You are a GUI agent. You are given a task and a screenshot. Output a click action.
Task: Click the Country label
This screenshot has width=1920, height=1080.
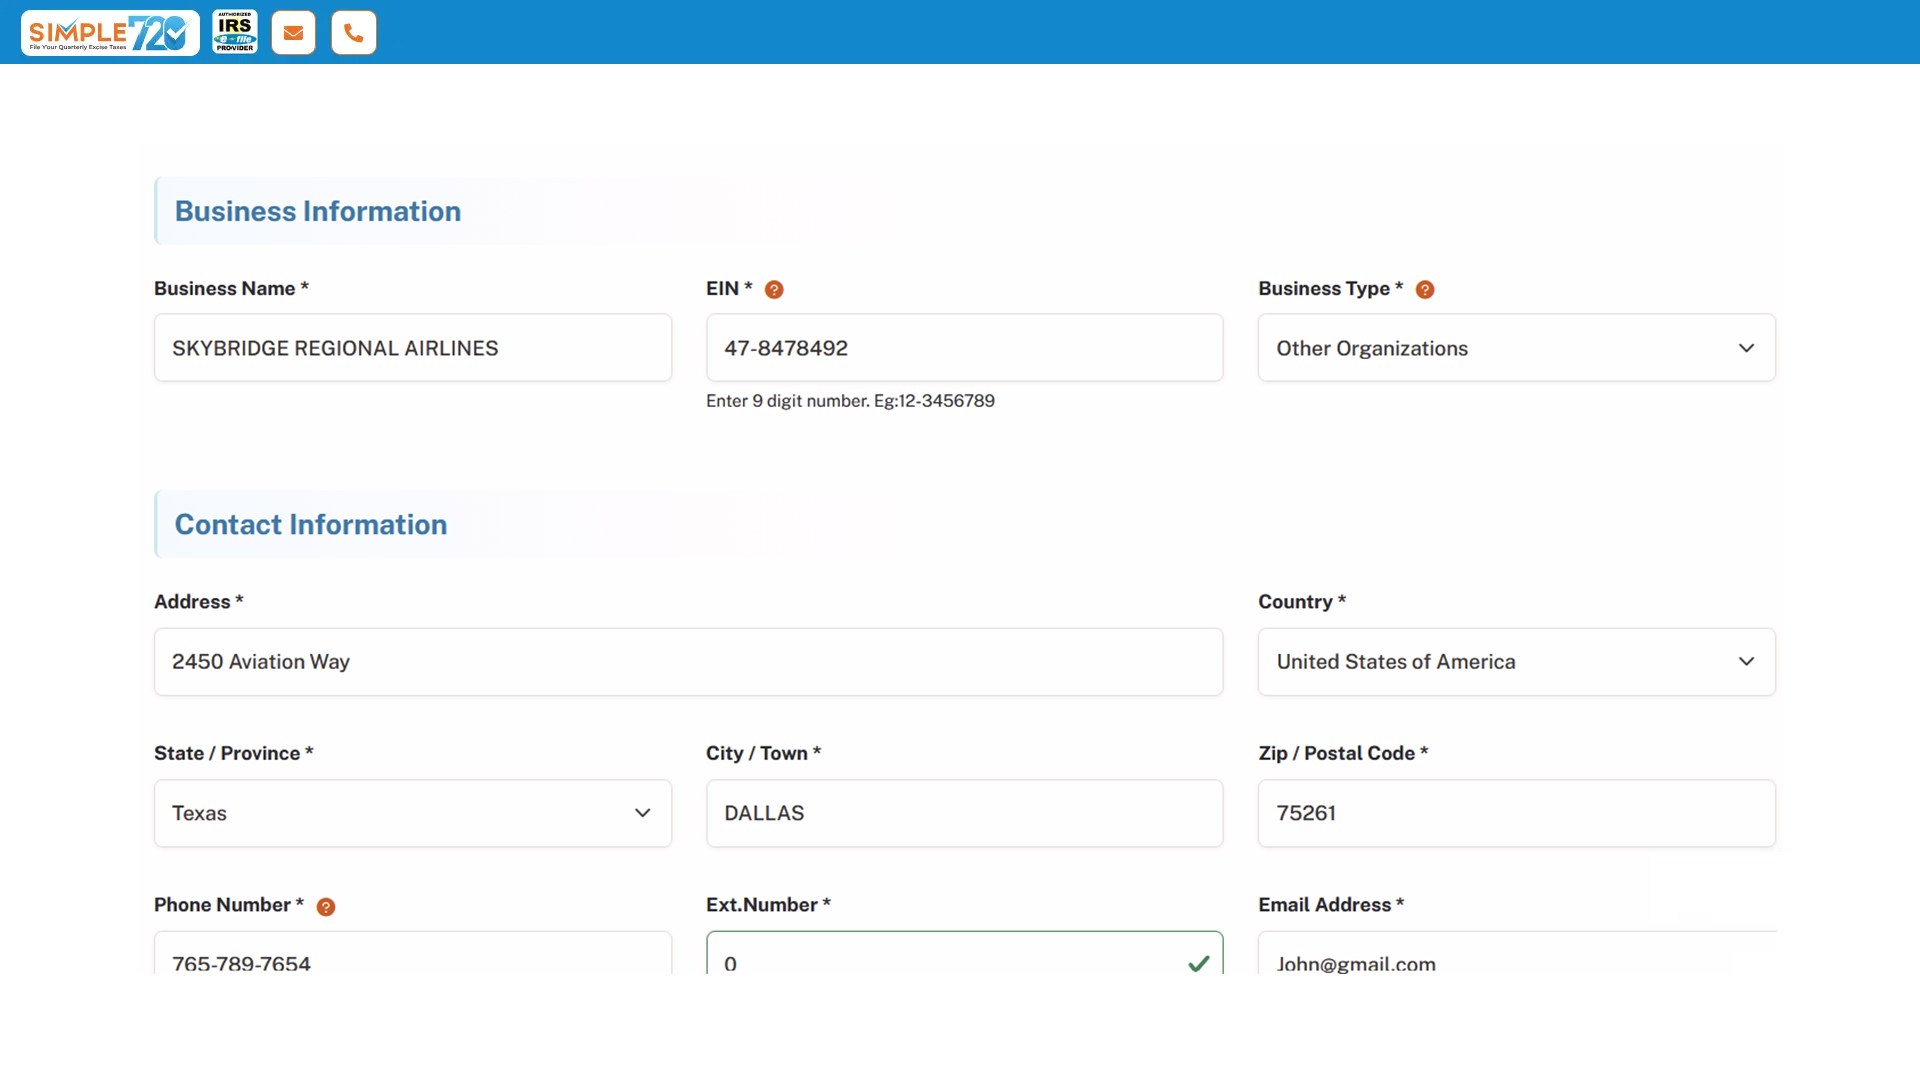pos(1302,601)
